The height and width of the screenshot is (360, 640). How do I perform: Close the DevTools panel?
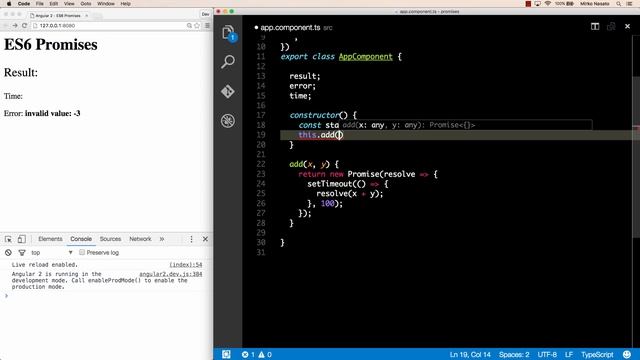205,239
